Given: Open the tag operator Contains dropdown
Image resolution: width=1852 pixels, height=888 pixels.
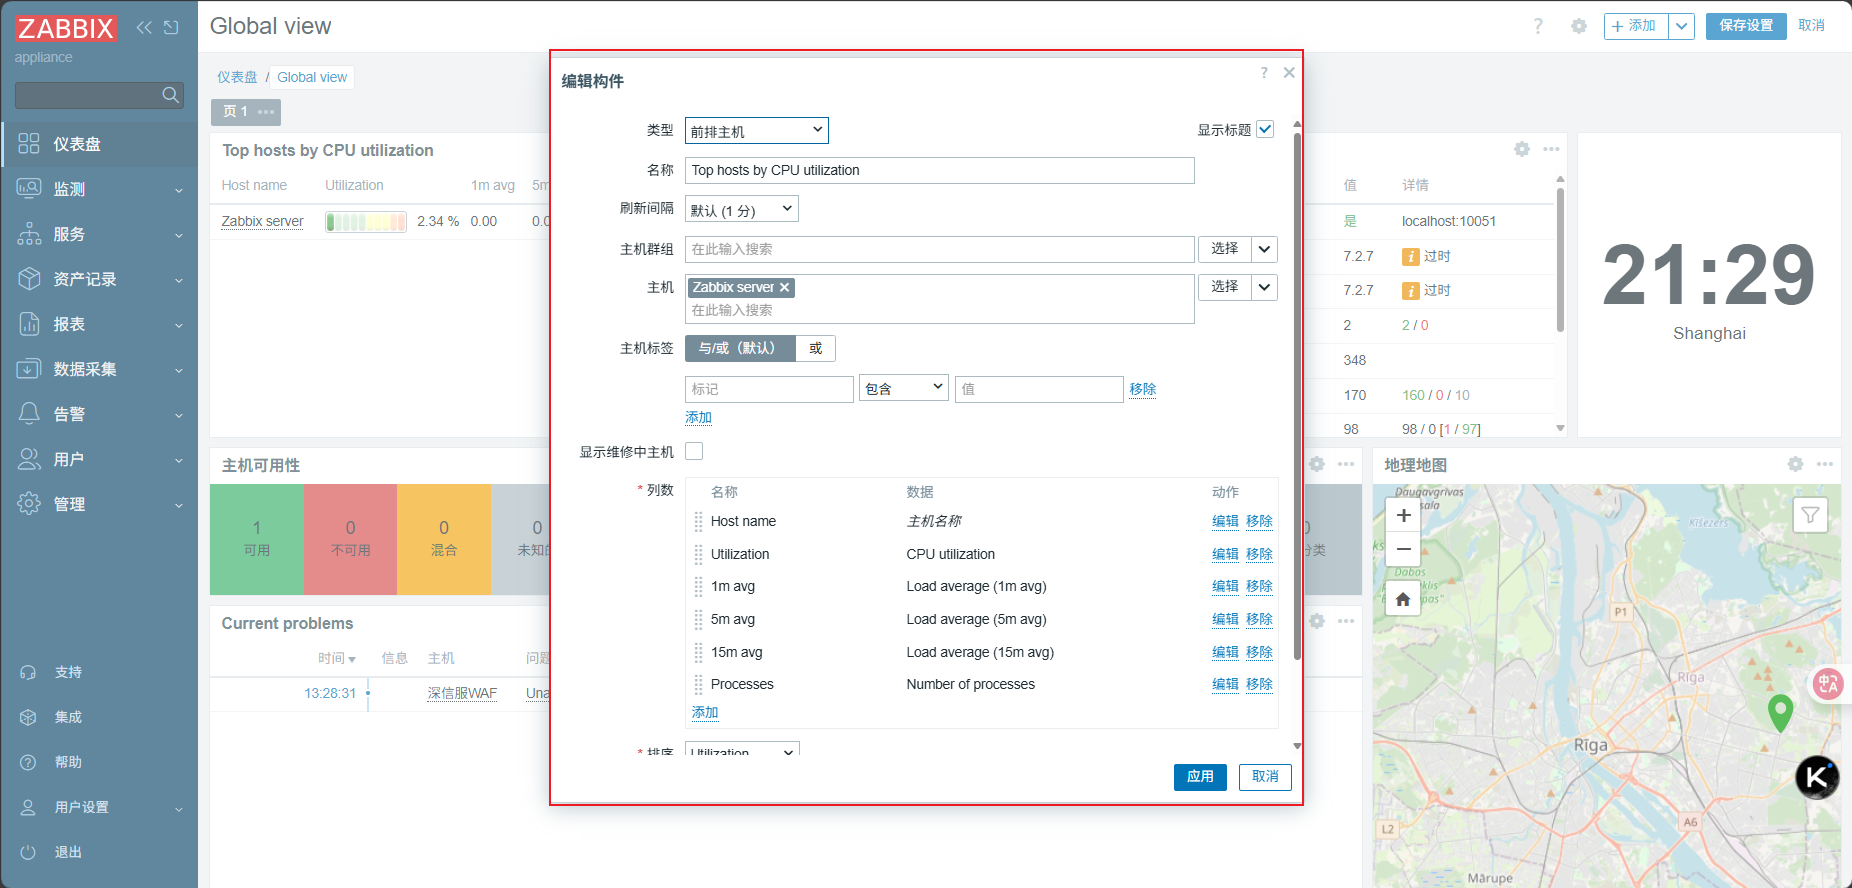Looking at the screenshot, I should pos(904,388).
